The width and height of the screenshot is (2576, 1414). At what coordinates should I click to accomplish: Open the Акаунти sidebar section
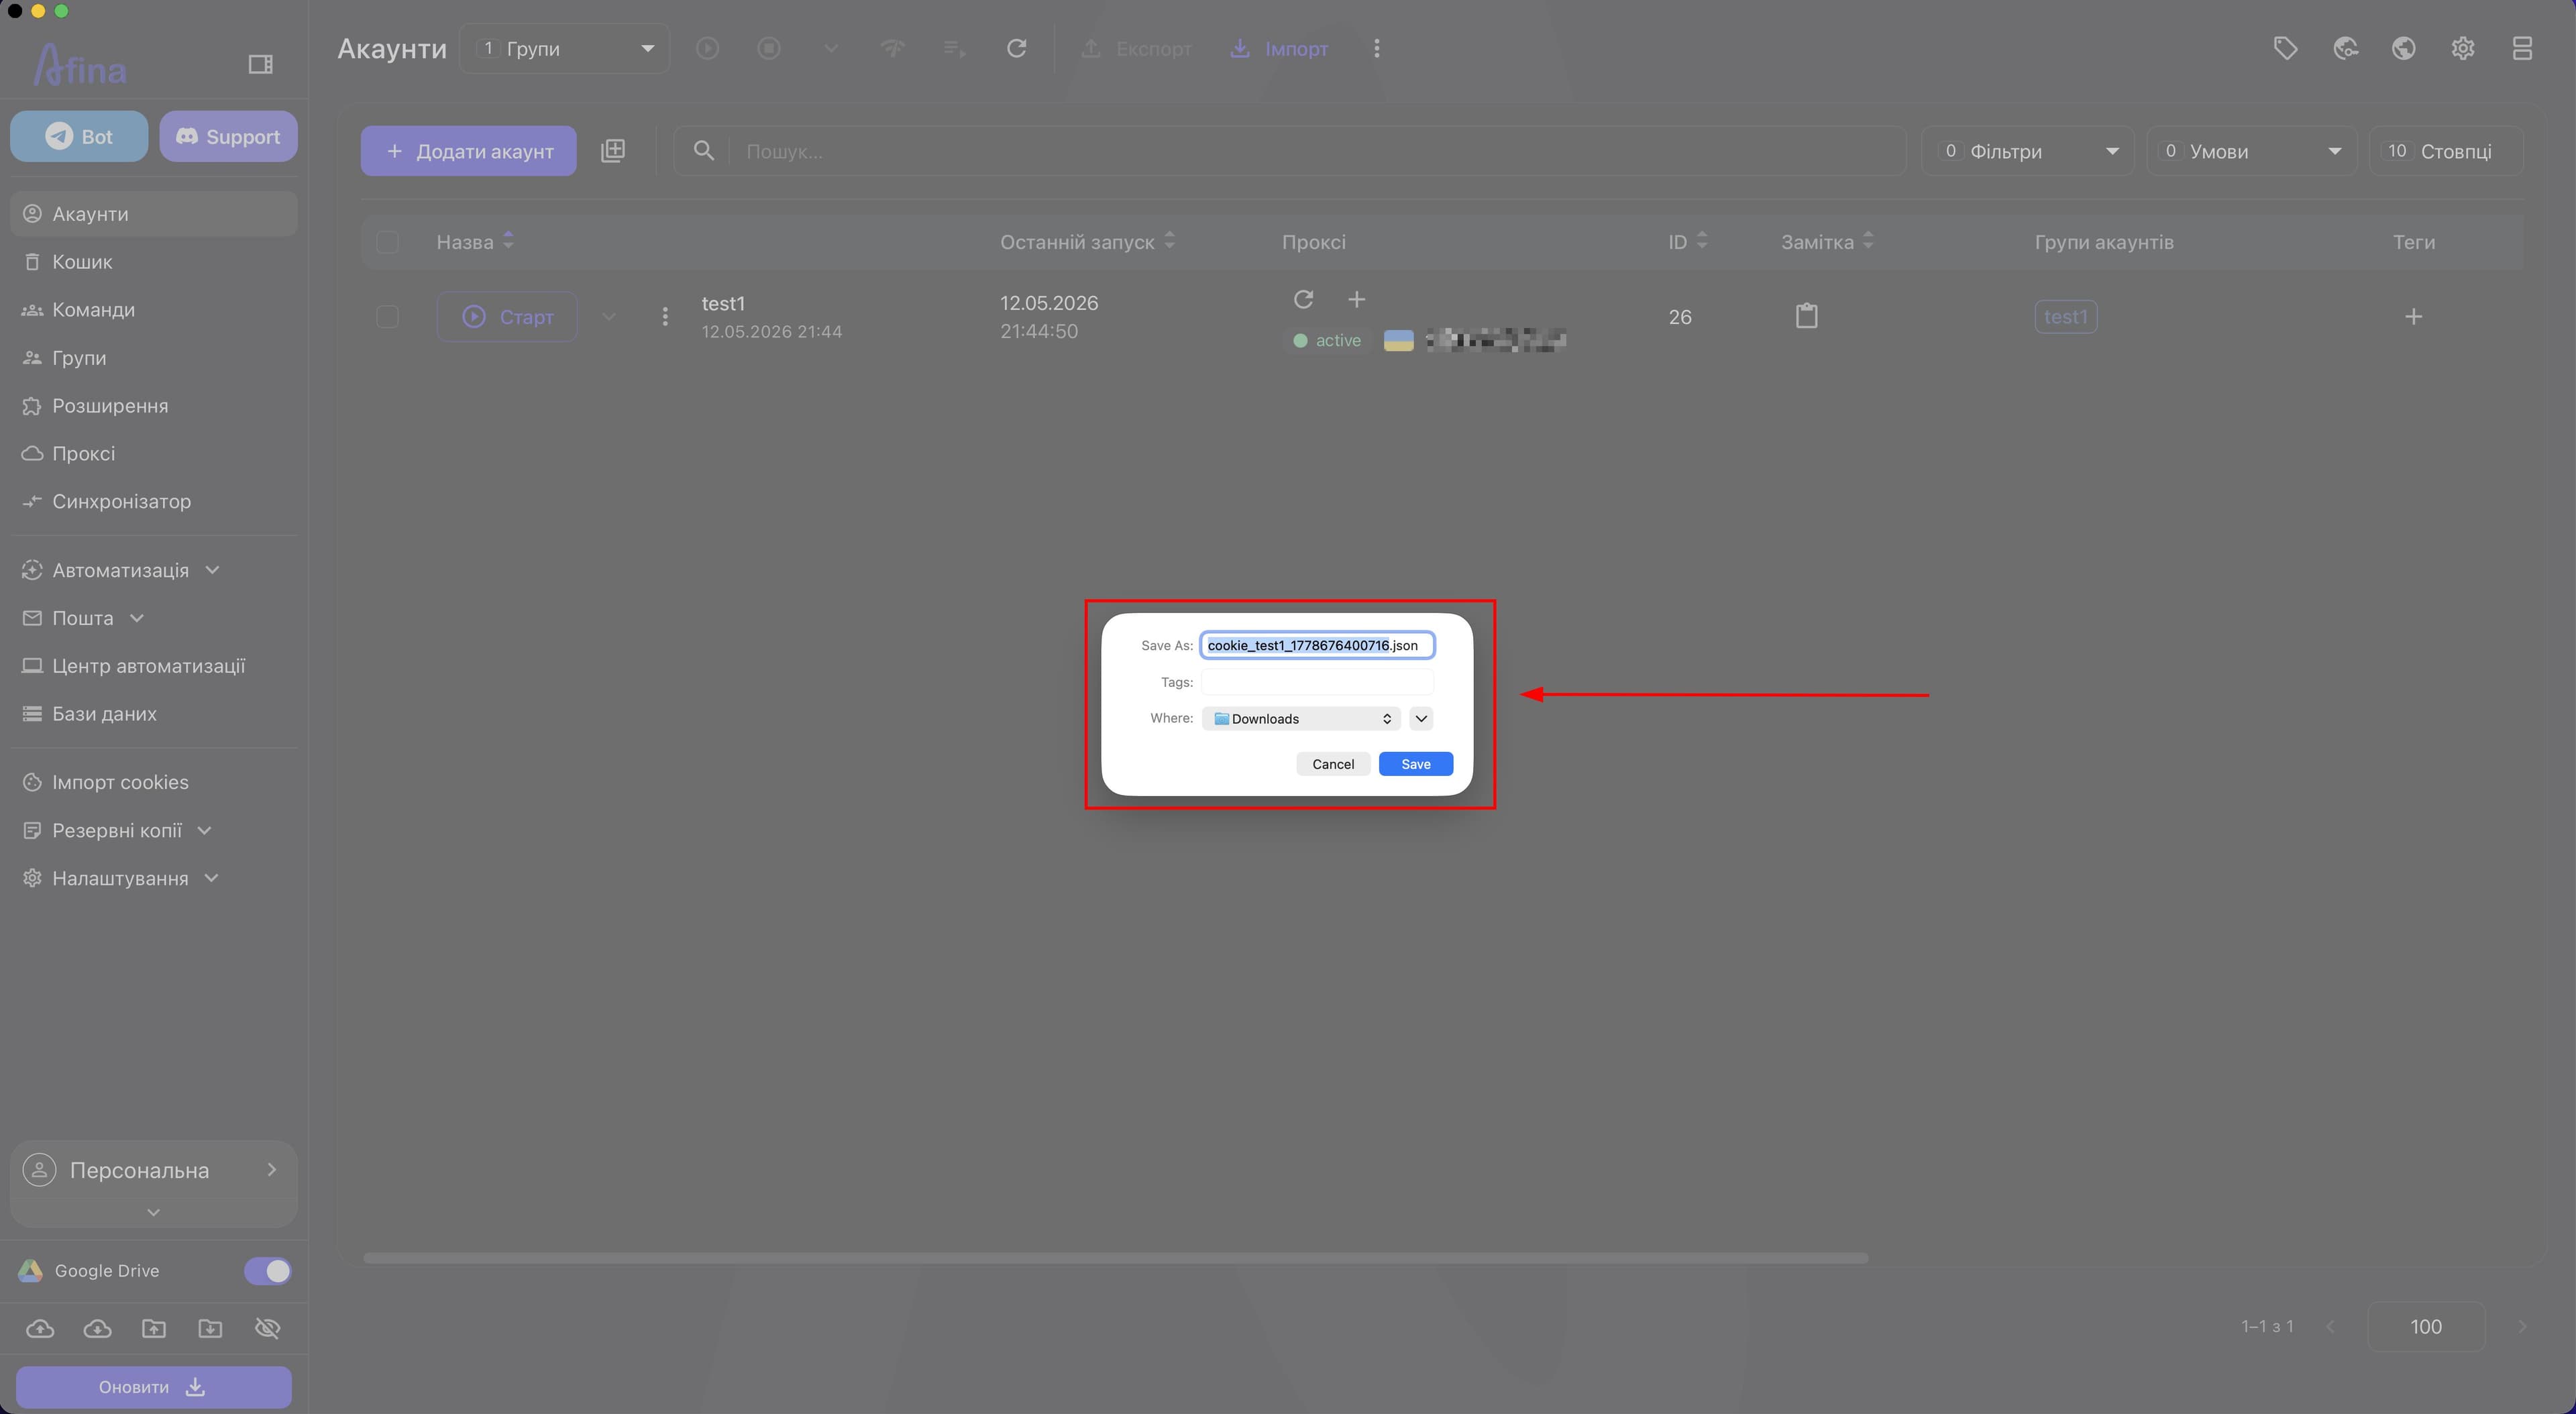[x=154, y=214]
